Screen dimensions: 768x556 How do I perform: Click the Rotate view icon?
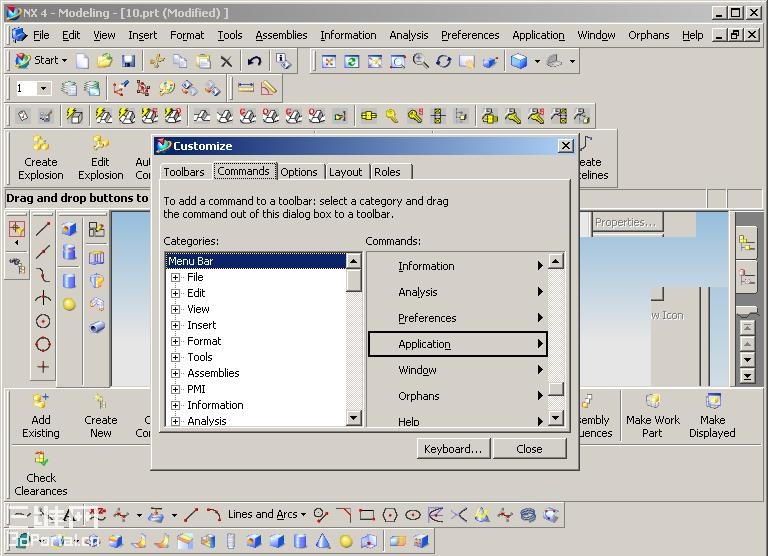point(444,61)
